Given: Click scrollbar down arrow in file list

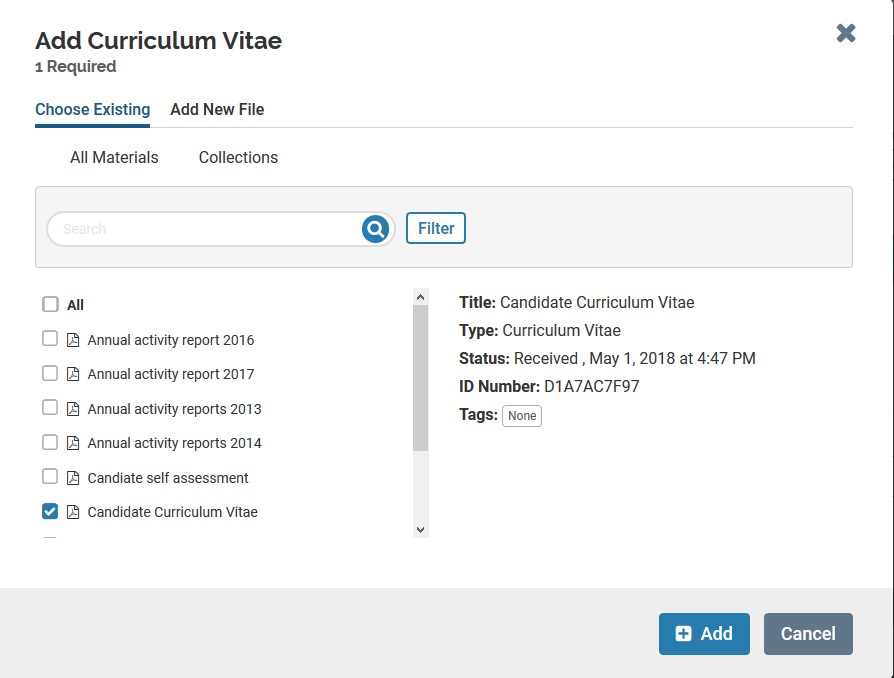Looking at the screenshot, I should [420, 530].
